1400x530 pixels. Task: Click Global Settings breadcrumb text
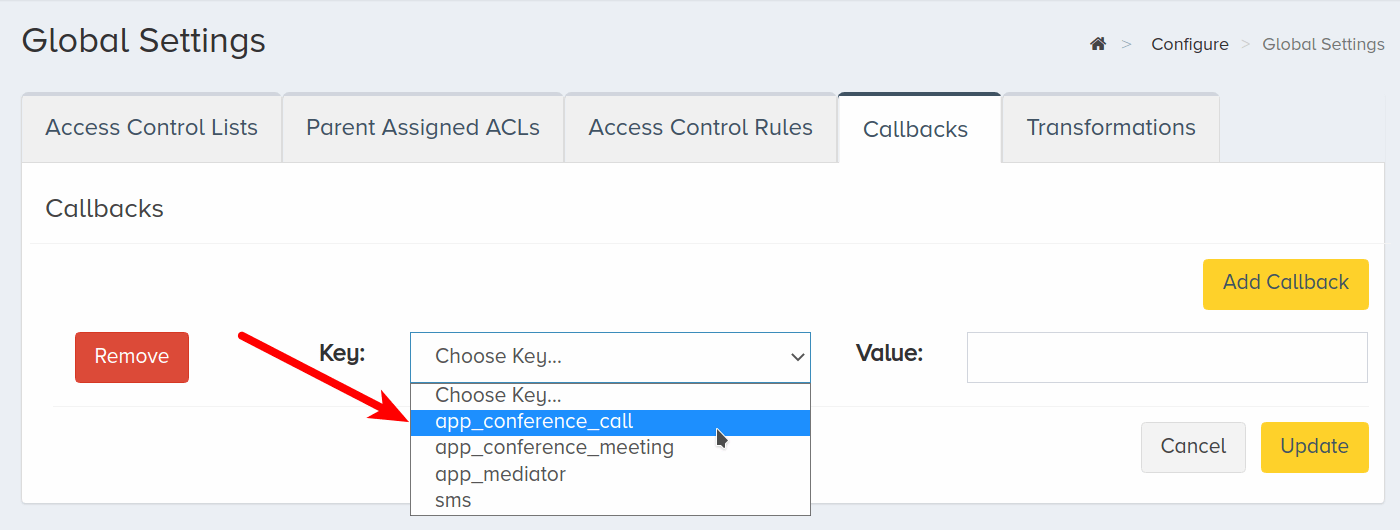point(1323,44)
